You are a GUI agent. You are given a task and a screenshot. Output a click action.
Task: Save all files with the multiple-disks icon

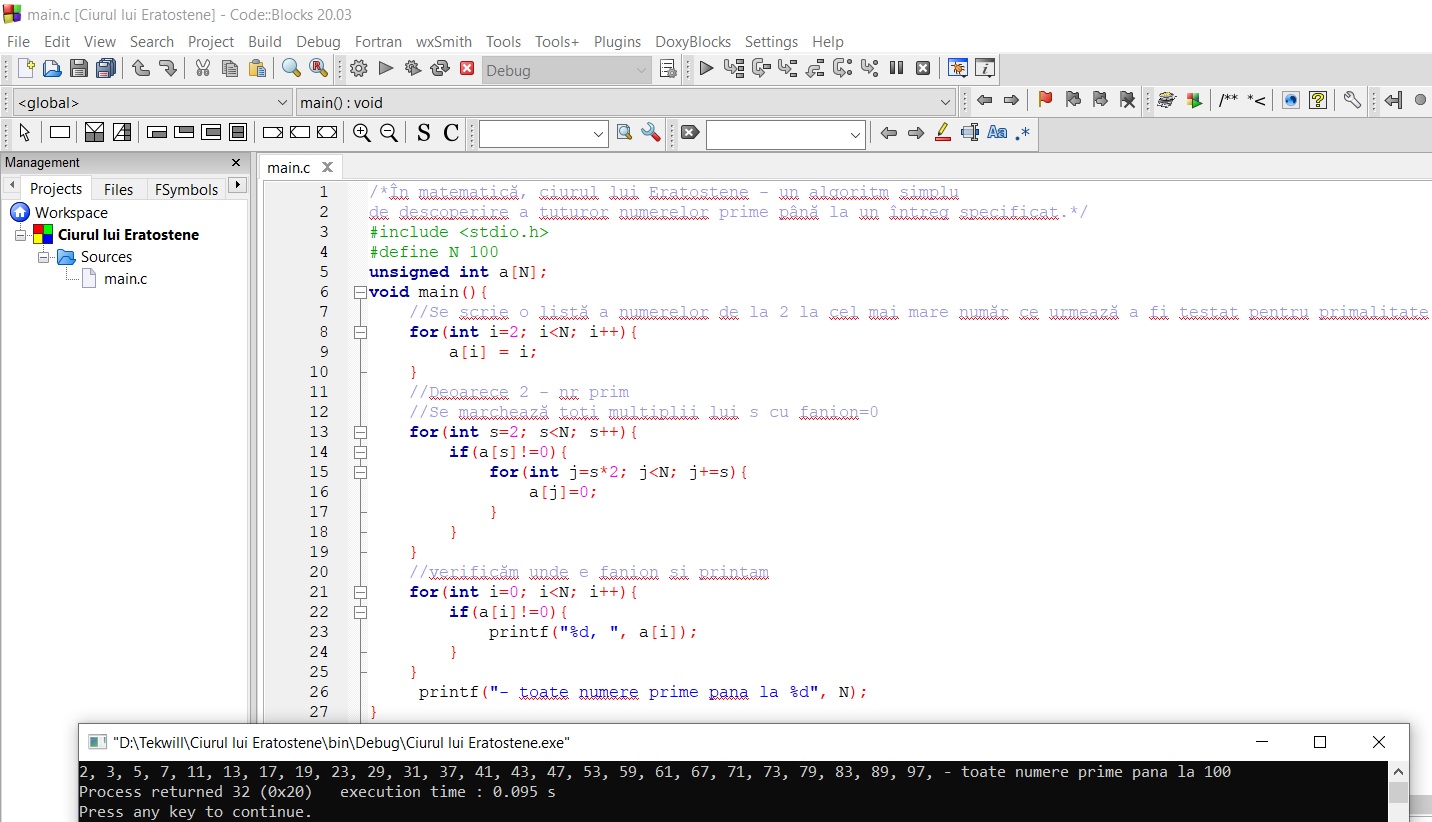point(106,68)
